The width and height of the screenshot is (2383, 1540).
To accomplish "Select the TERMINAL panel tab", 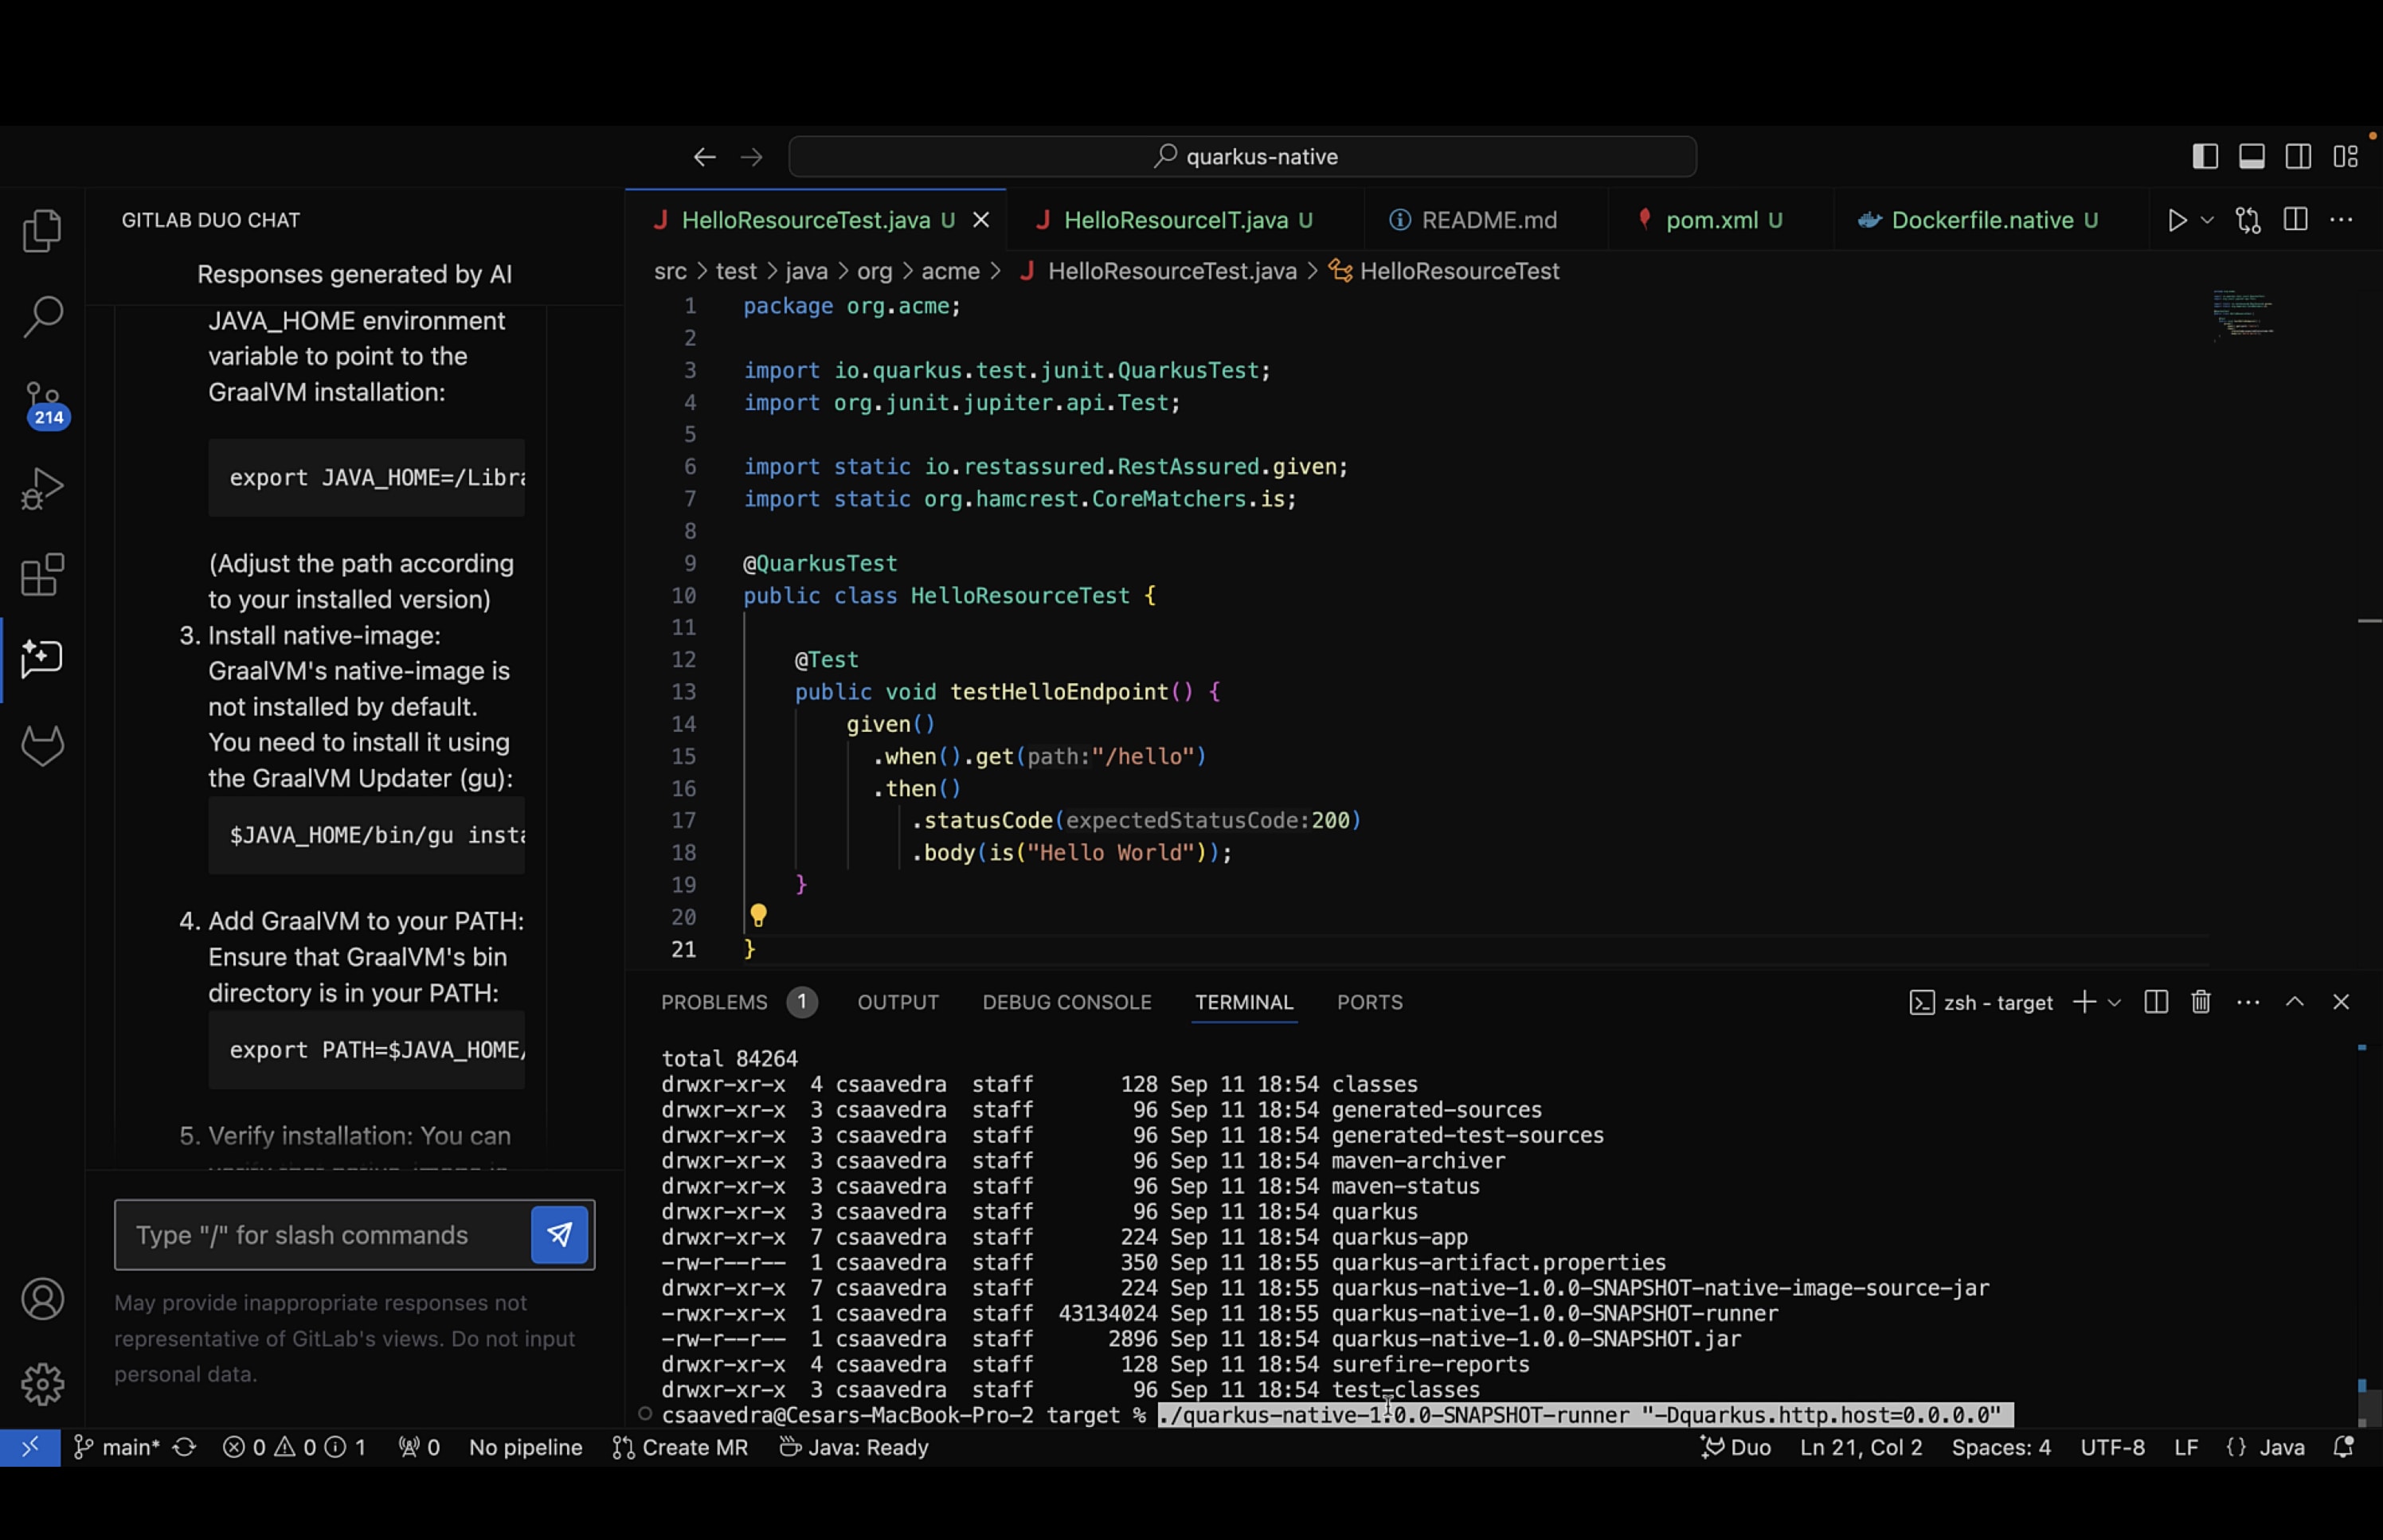I will [x=1244, y=1002].
